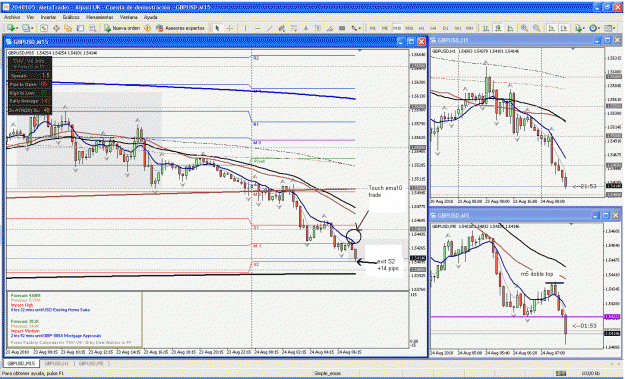Show the Market Watch window
The width and height of the screenshot is (625, 379).
[x=44, y=28]
